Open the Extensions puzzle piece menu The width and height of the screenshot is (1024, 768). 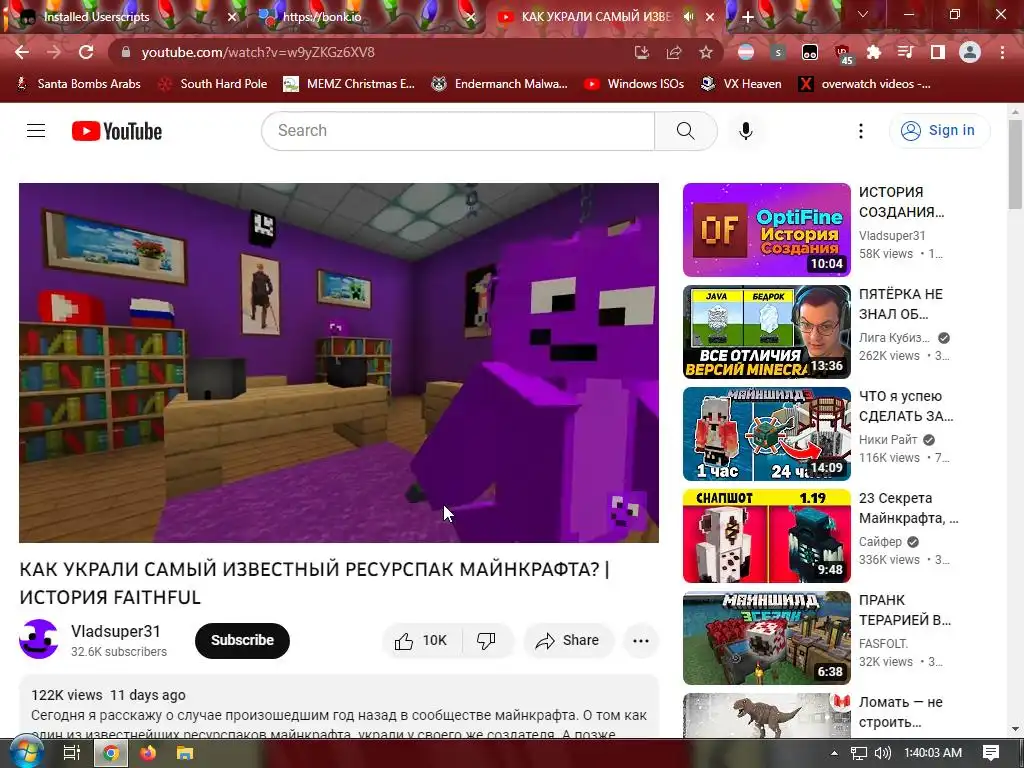(874, 52)
